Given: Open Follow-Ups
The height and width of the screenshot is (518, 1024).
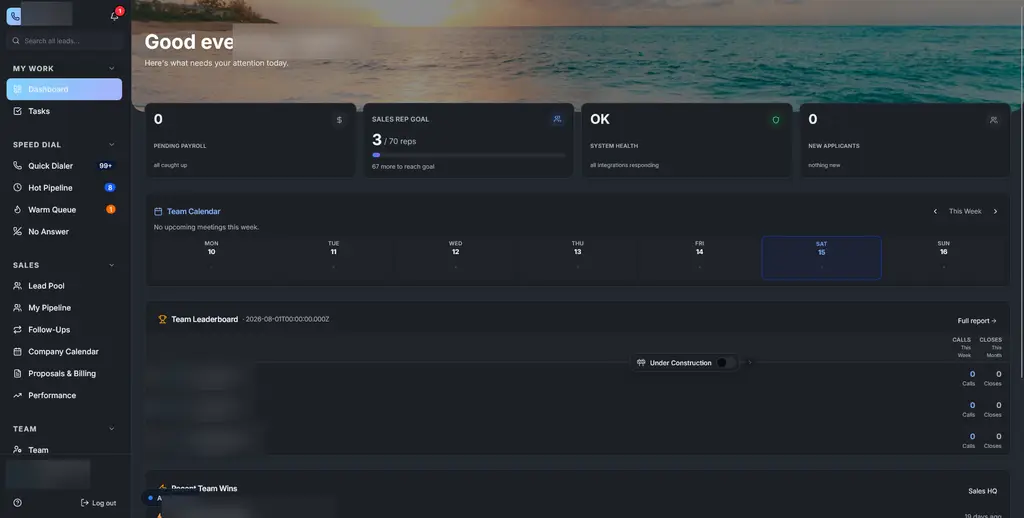Looking at the screenshot, I should pyautogui.click(x=64, y=329).
